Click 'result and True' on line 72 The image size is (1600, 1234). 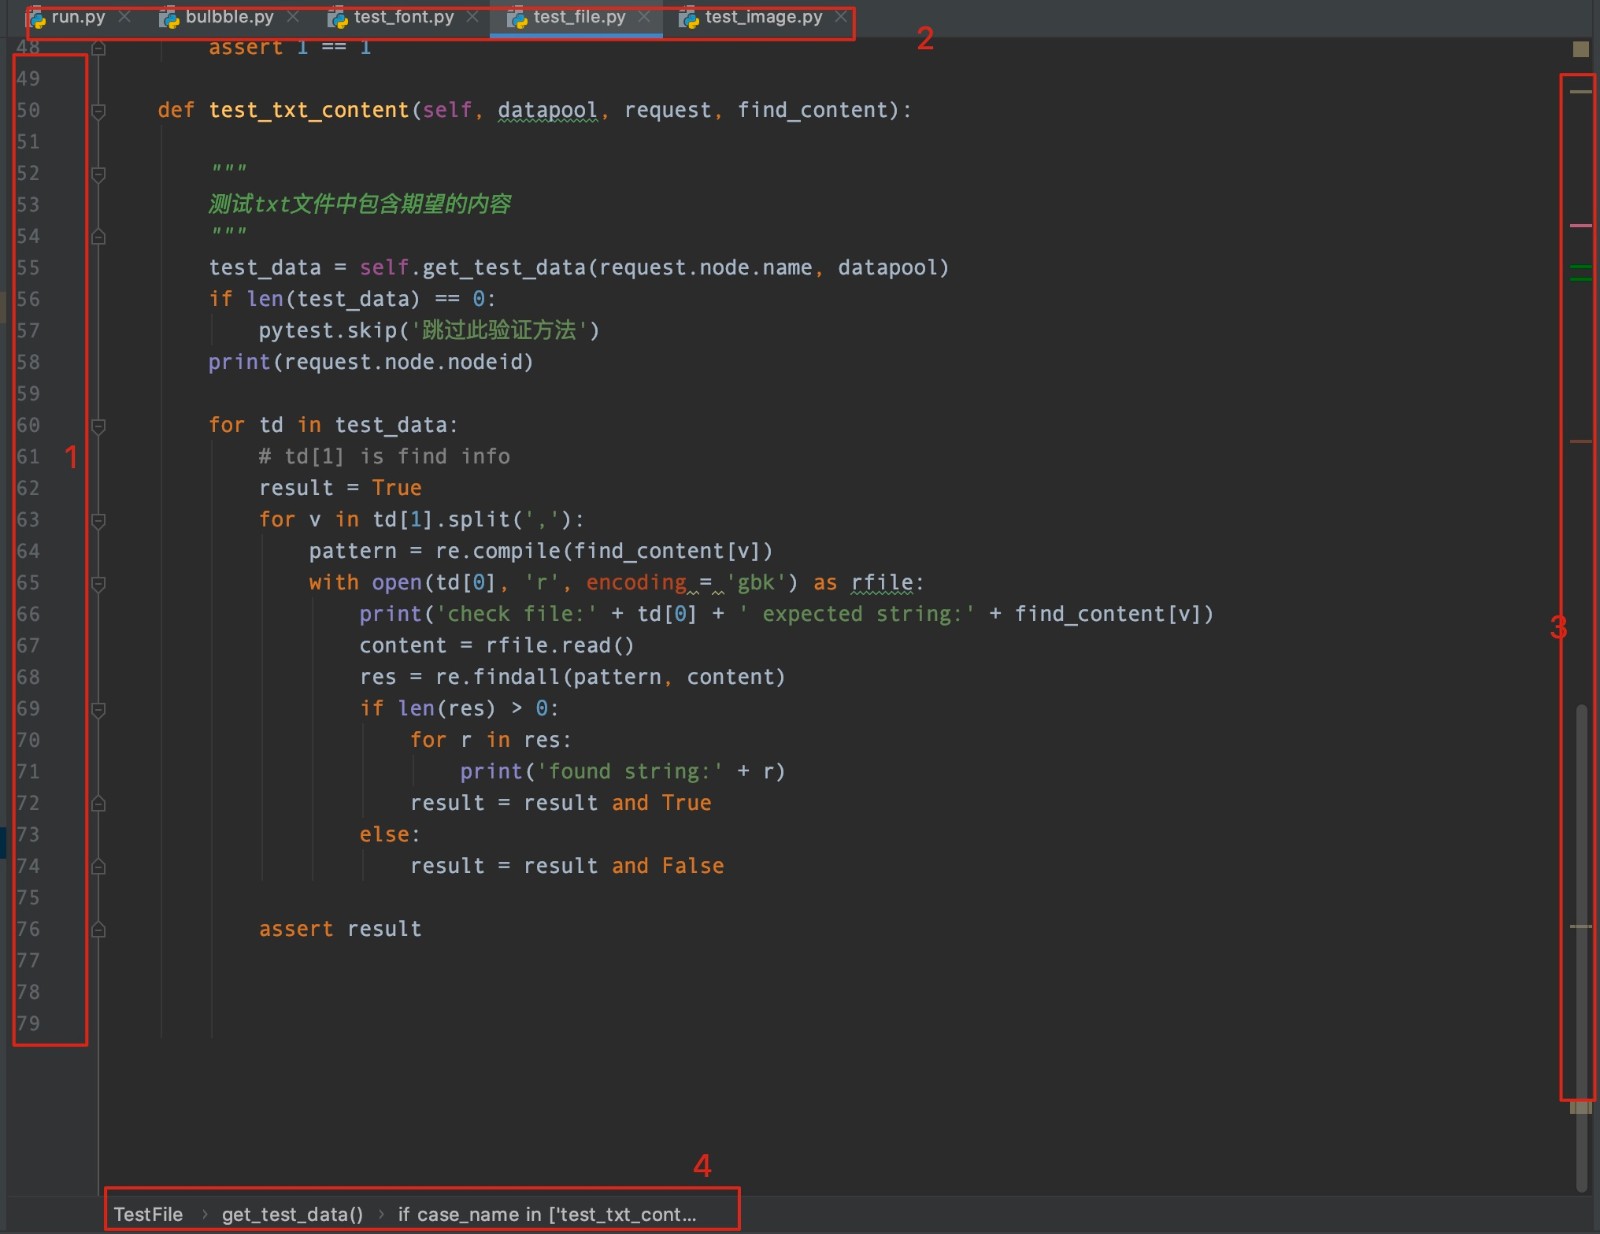click(x=617, y=803)
